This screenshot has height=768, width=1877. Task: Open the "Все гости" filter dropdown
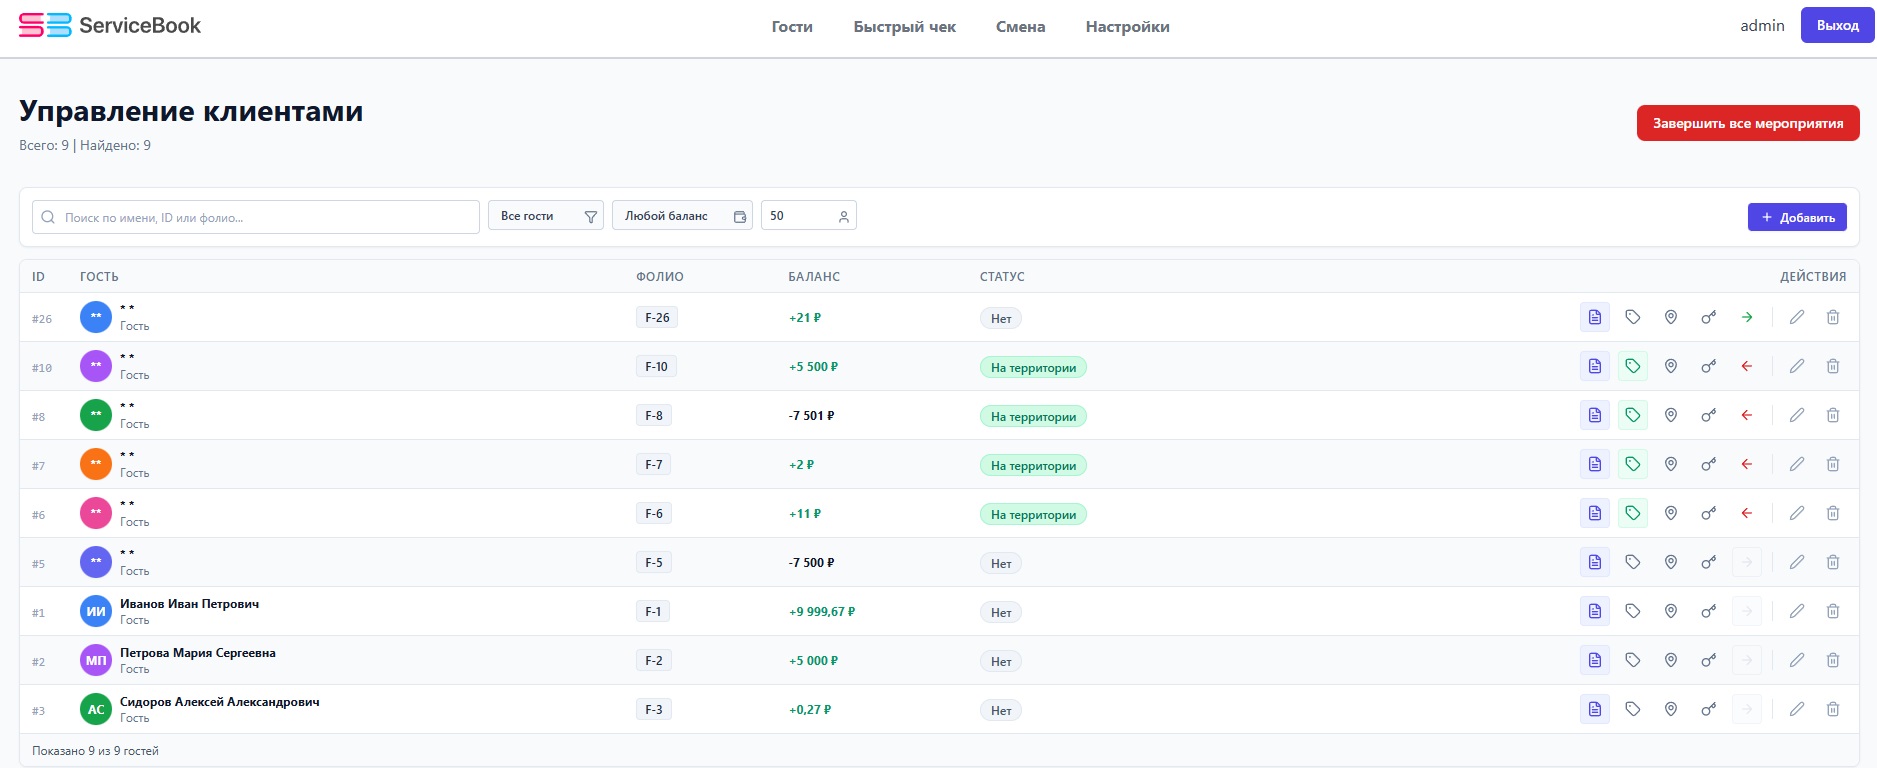pyautogui.click(x=545, y=216)
